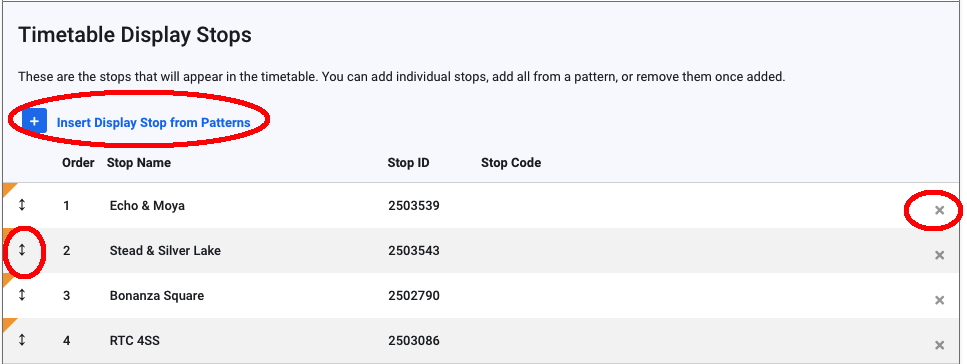Click the Stop ID column header
The image size is (967, 364).
tap(408, 163)
